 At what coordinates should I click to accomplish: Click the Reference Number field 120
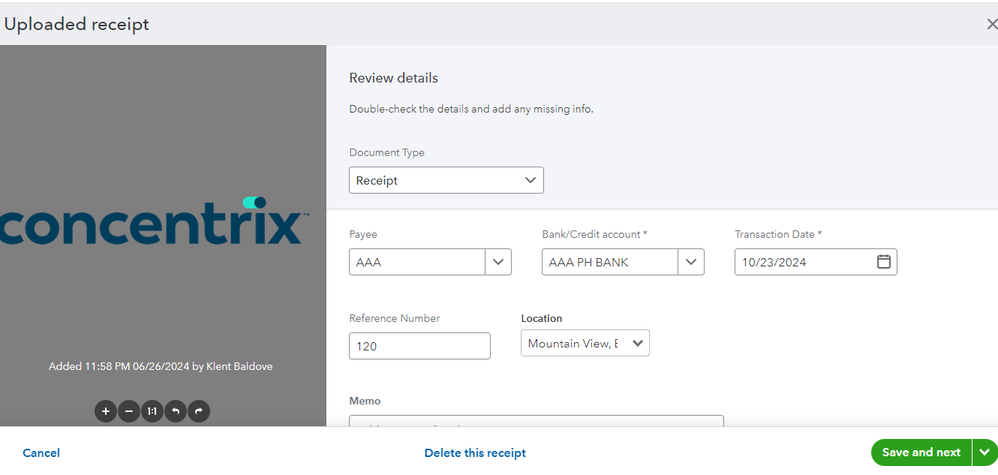click(x=419, y=346)
